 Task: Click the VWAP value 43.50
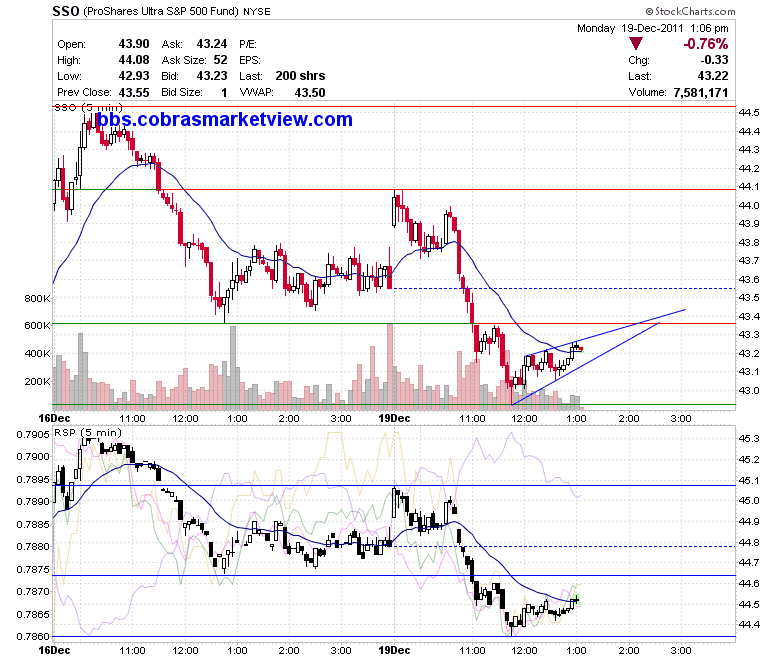pyautogui.click(x=310, y=93)
